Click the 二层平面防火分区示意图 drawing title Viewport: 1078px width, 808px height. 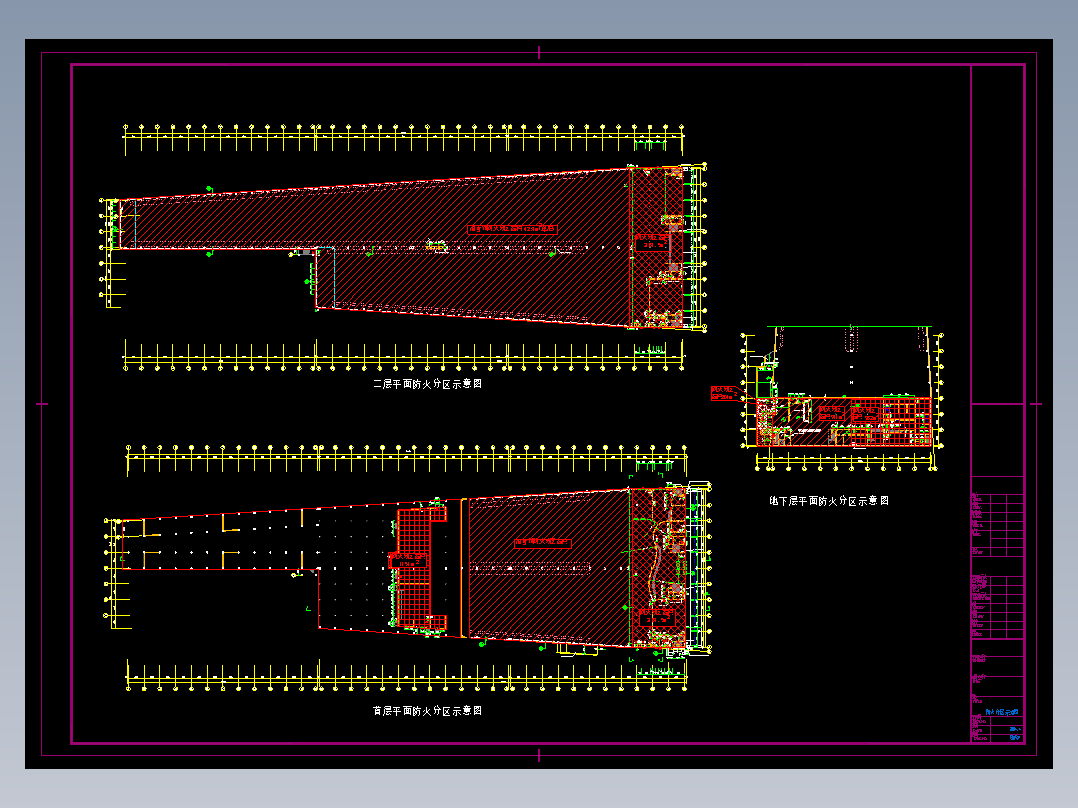coord(428,384)
